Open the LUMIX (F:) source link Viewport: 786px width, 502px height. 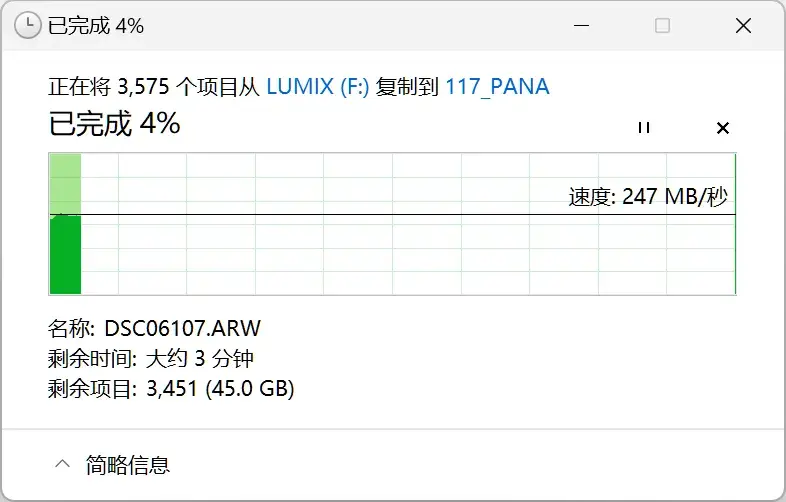(318, 87)
